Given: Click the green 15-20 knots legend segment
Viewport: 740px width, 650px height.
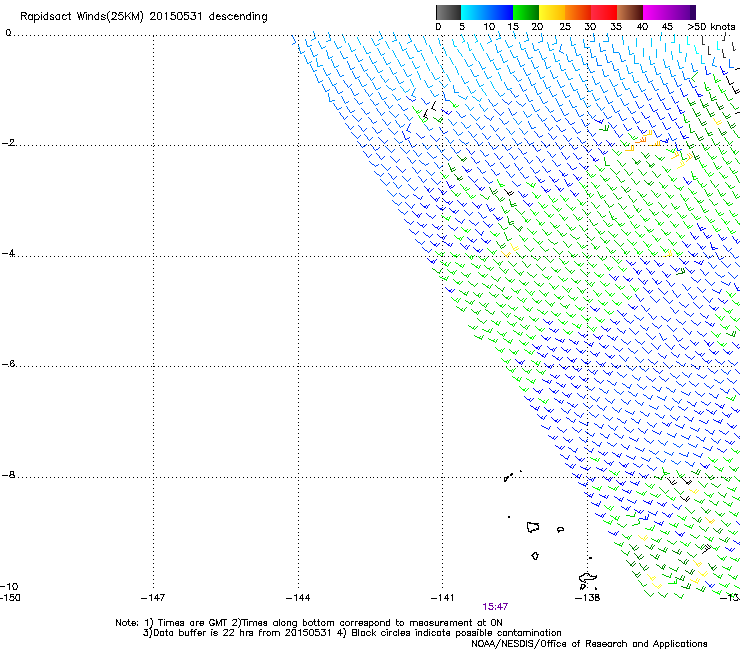Looking at the screenshot, I should [526, 12].
